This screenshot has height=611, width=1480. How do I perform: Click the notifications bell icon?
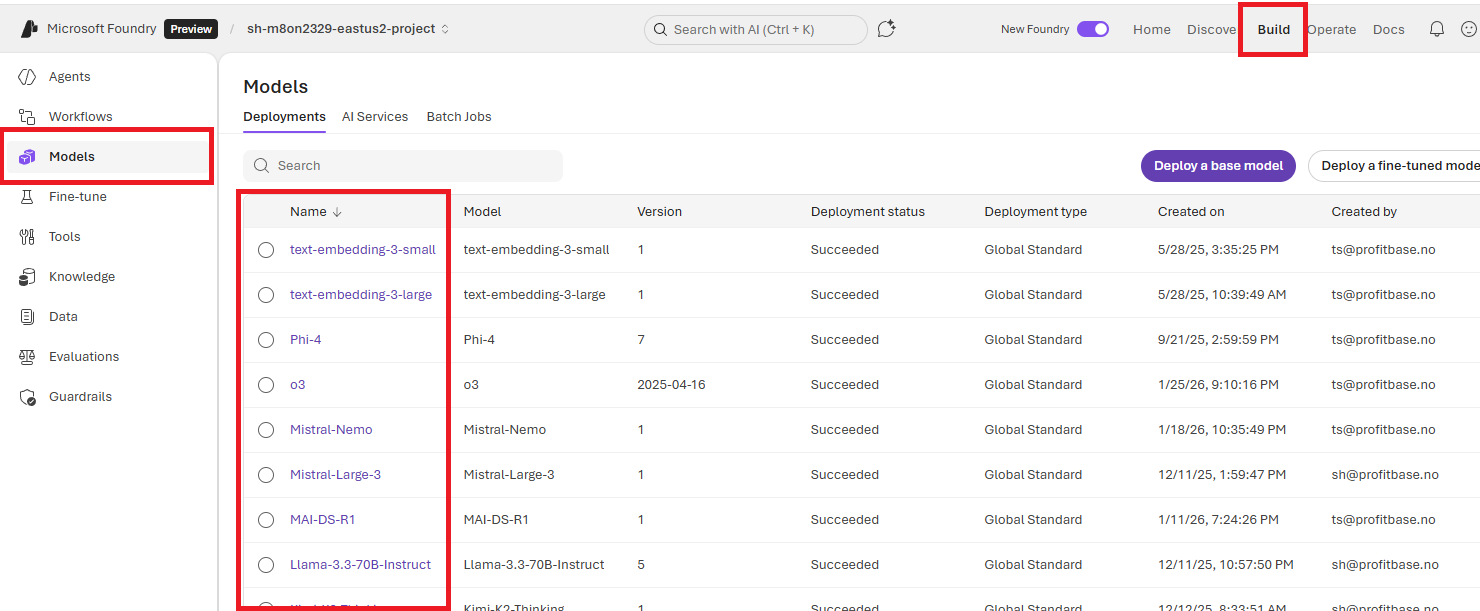pos(1437,29)
